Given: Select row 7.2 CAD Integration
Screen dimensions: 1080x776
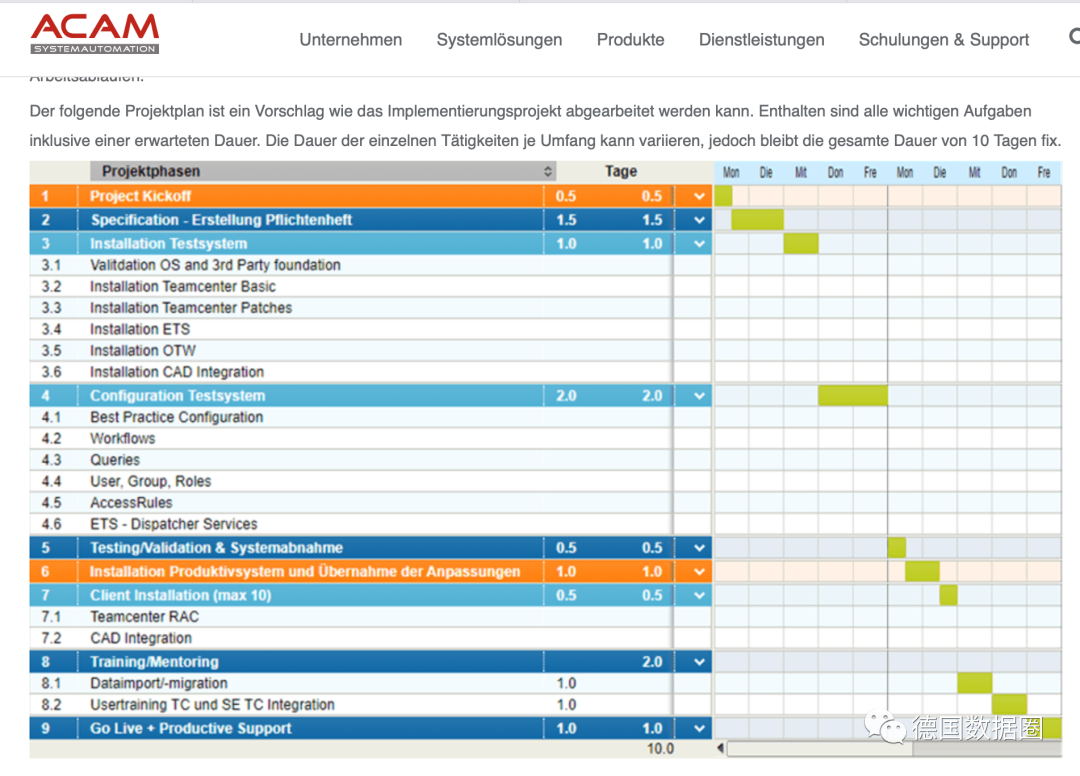Looking at the screenshot, I should coord(371,638).
